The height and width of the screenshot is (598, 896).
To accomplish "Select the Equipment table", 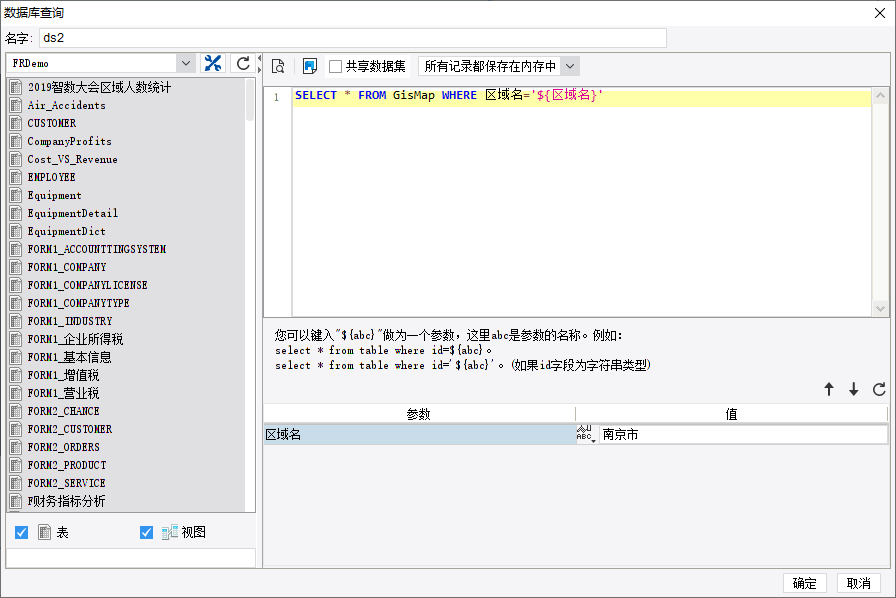I will pos(54,195).
